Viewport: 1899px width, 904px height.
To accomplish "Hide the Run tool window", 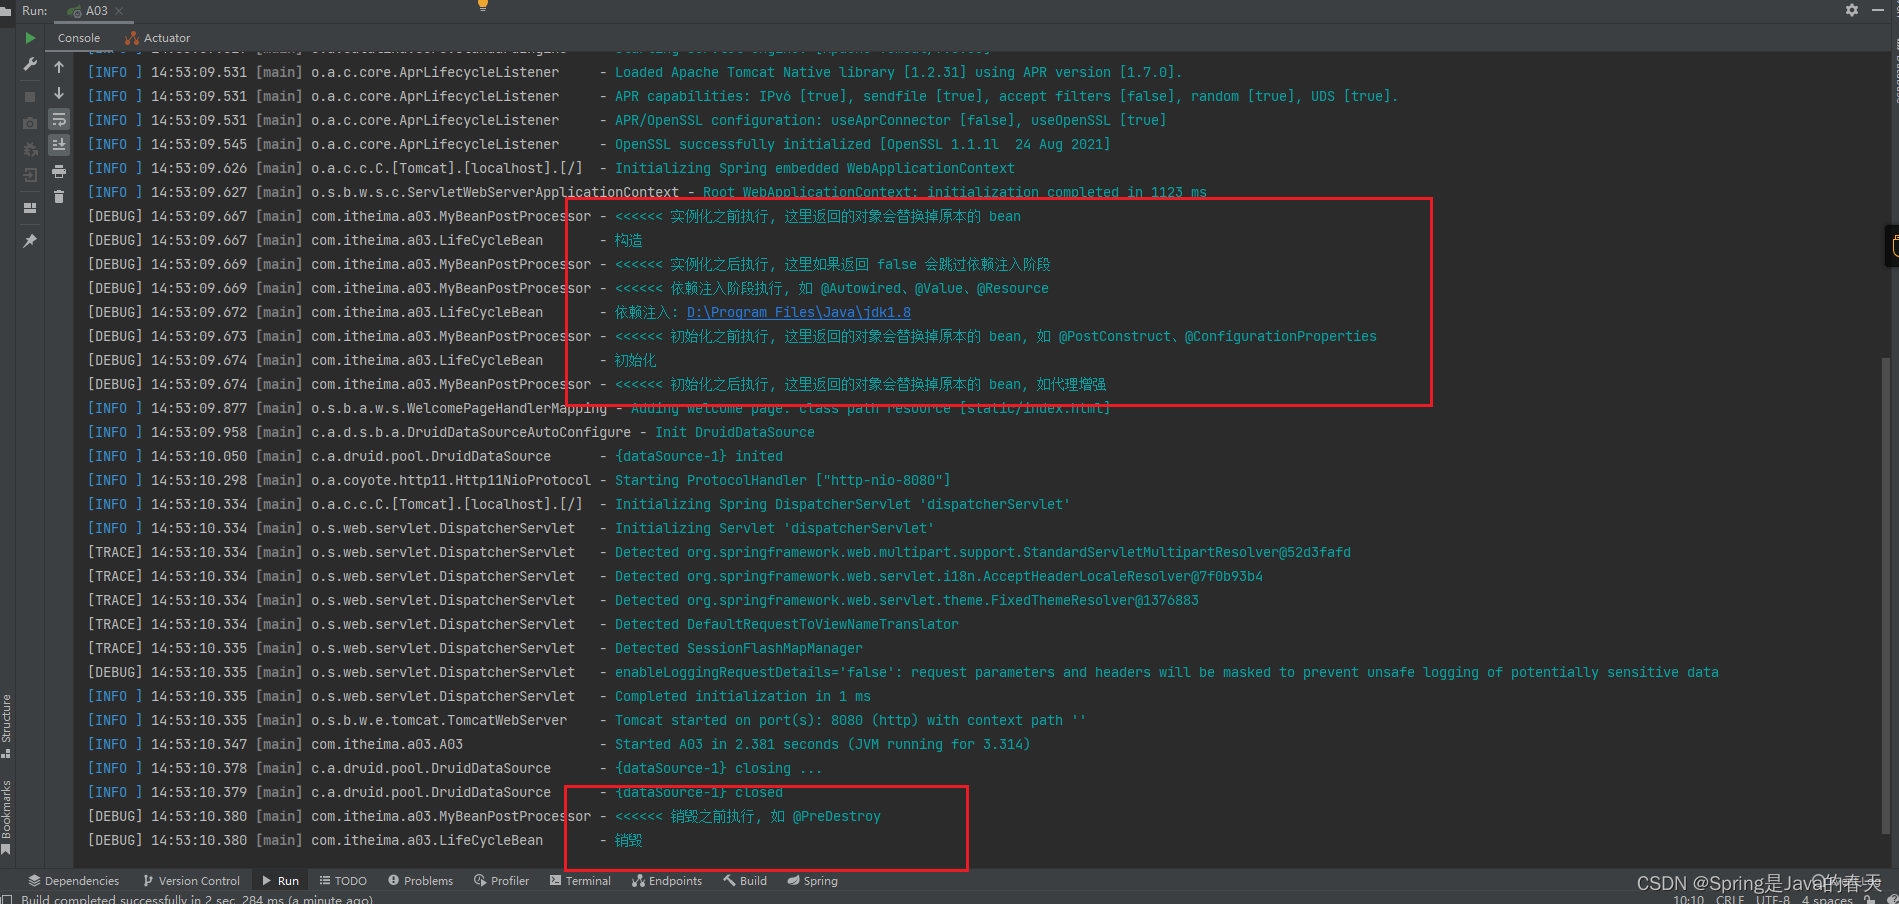I will (x=1878, y=10).
